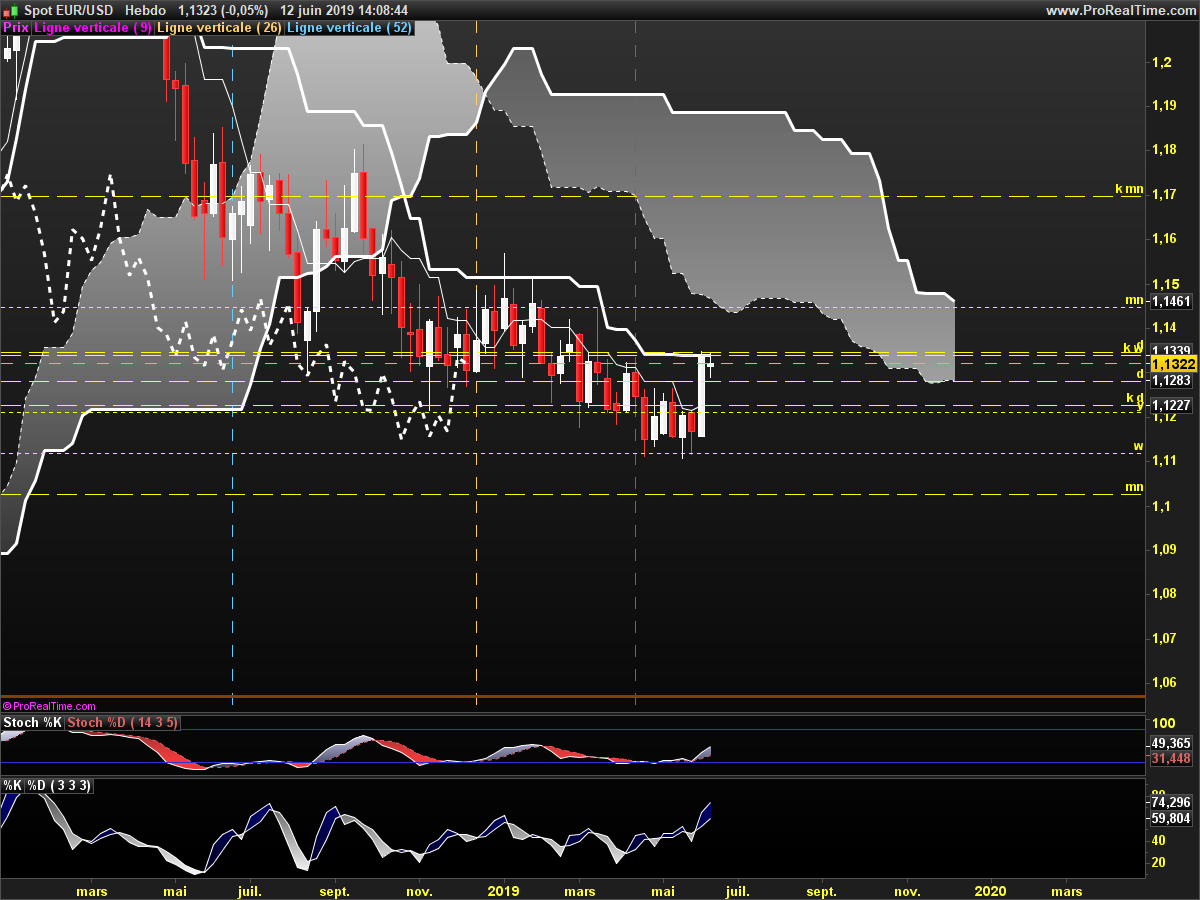
Task: Click the 100 label on Stoch axis
Action: (1164, 724)
